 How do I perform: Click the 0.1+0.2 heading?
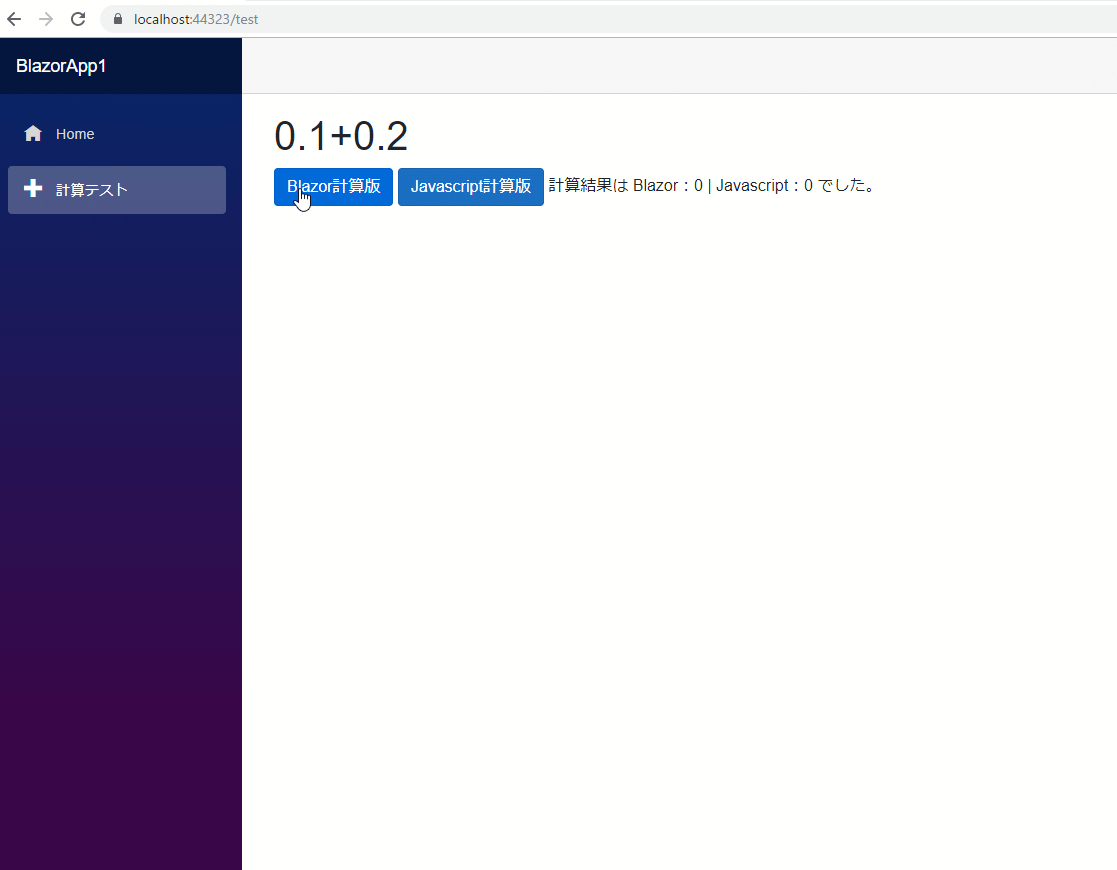pyautogui.click(x=341, y=136)
